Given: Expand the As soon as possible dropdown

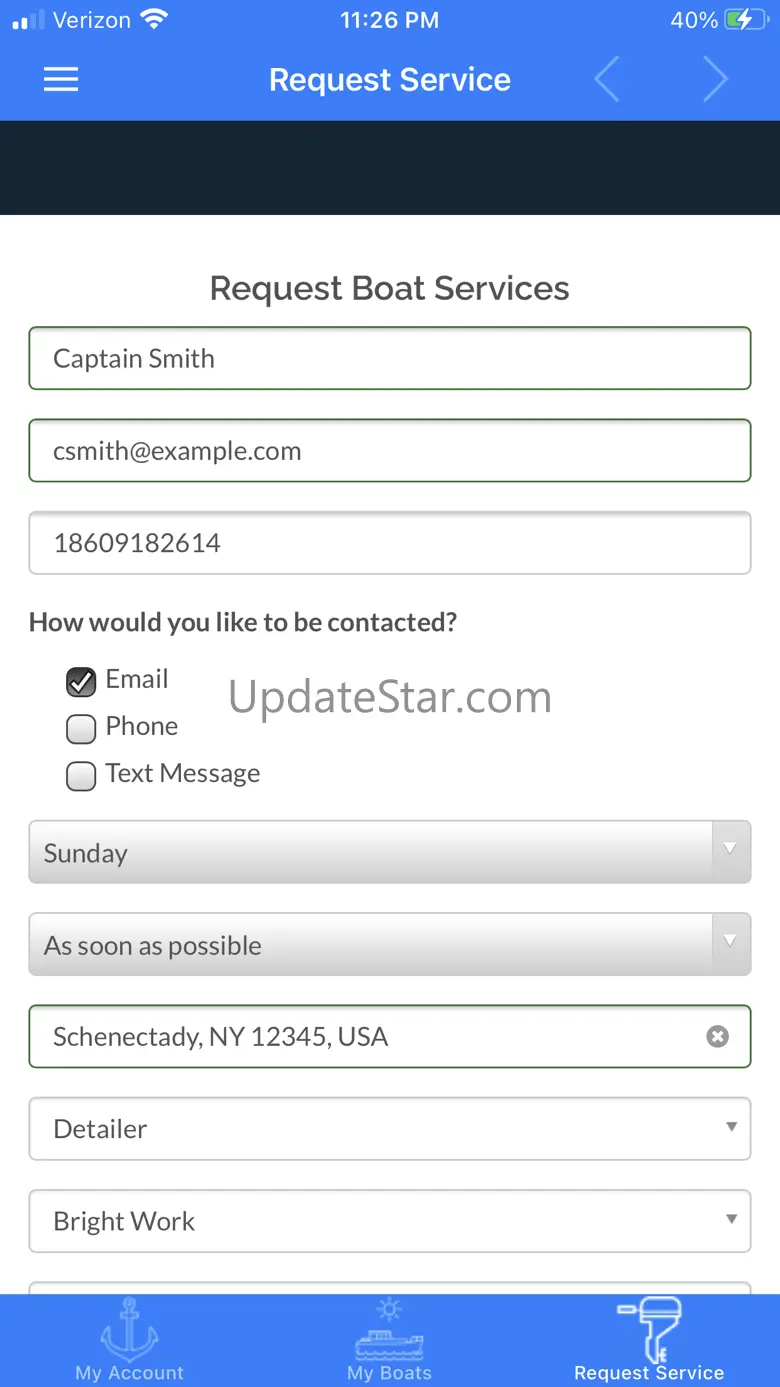Looking at the screenshot, I should pos(390,945).
